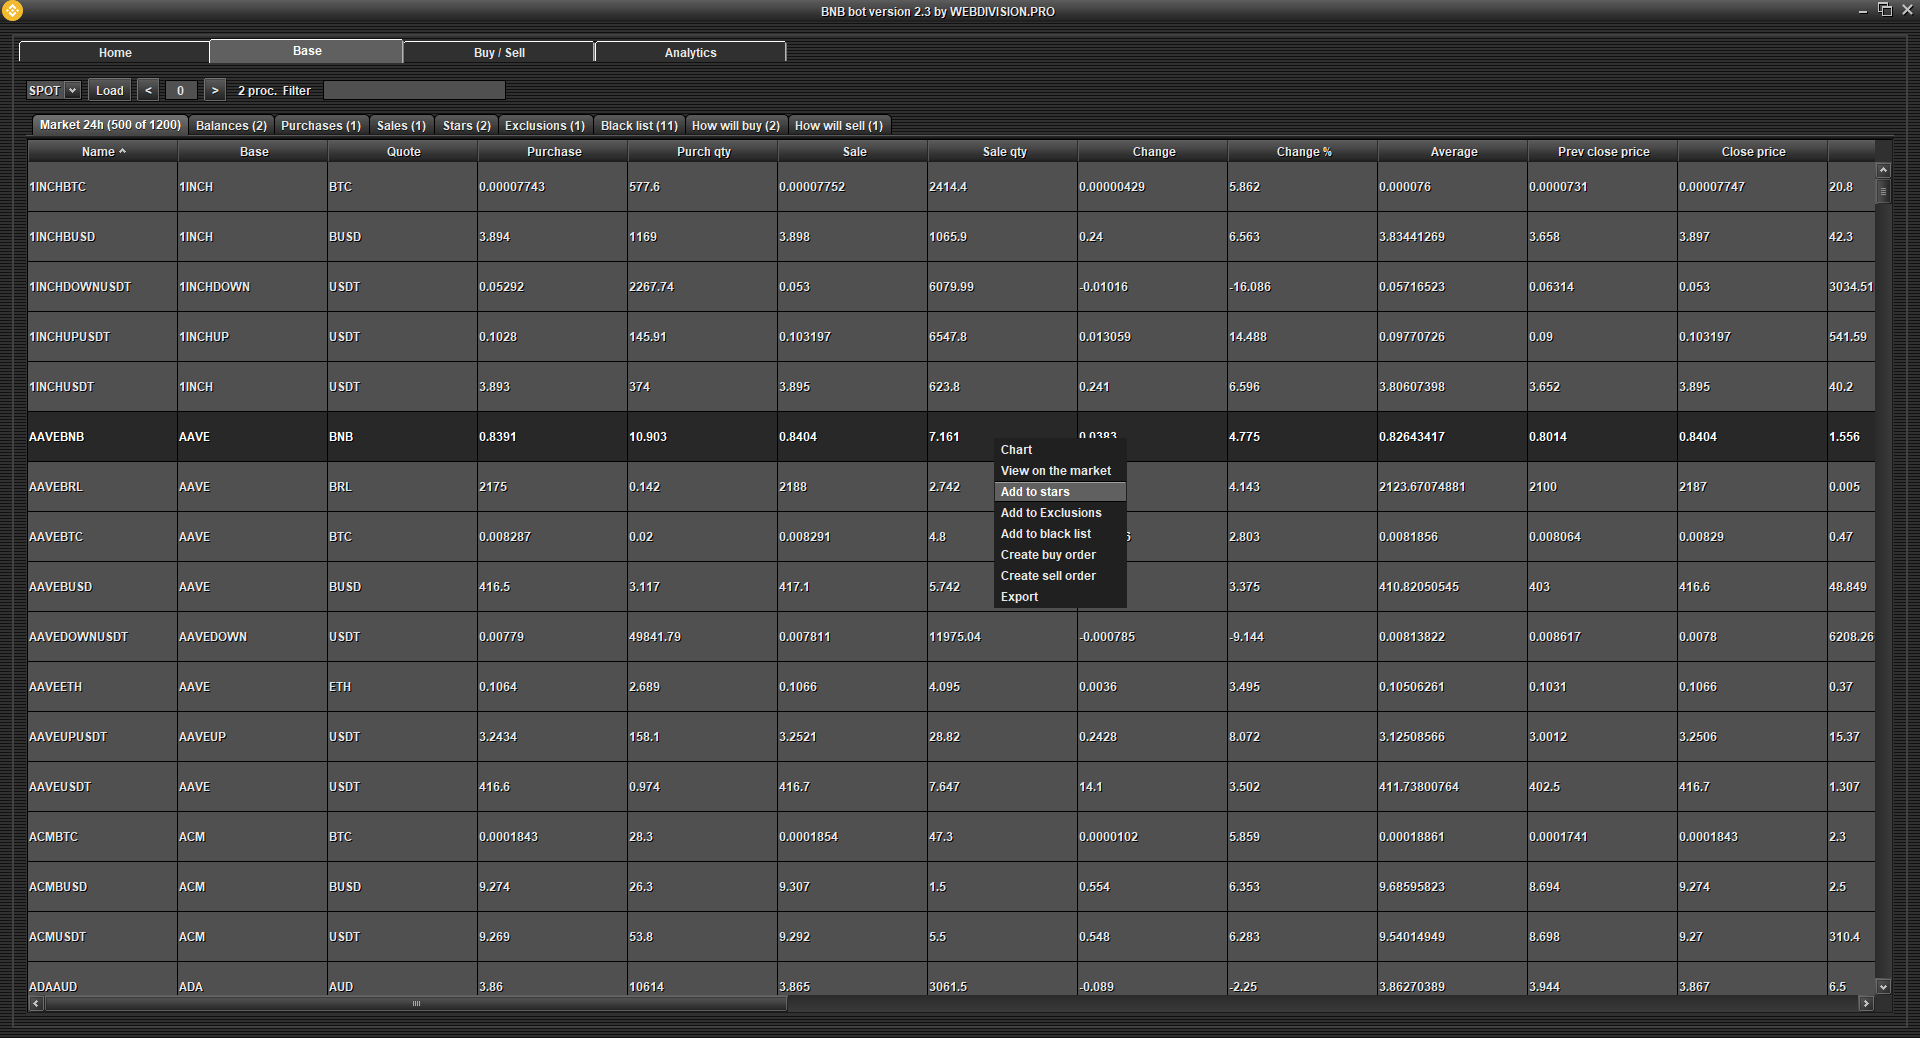1920x1038 pixels.
Task: Sort by the Name column header
Action: point(102,152)
